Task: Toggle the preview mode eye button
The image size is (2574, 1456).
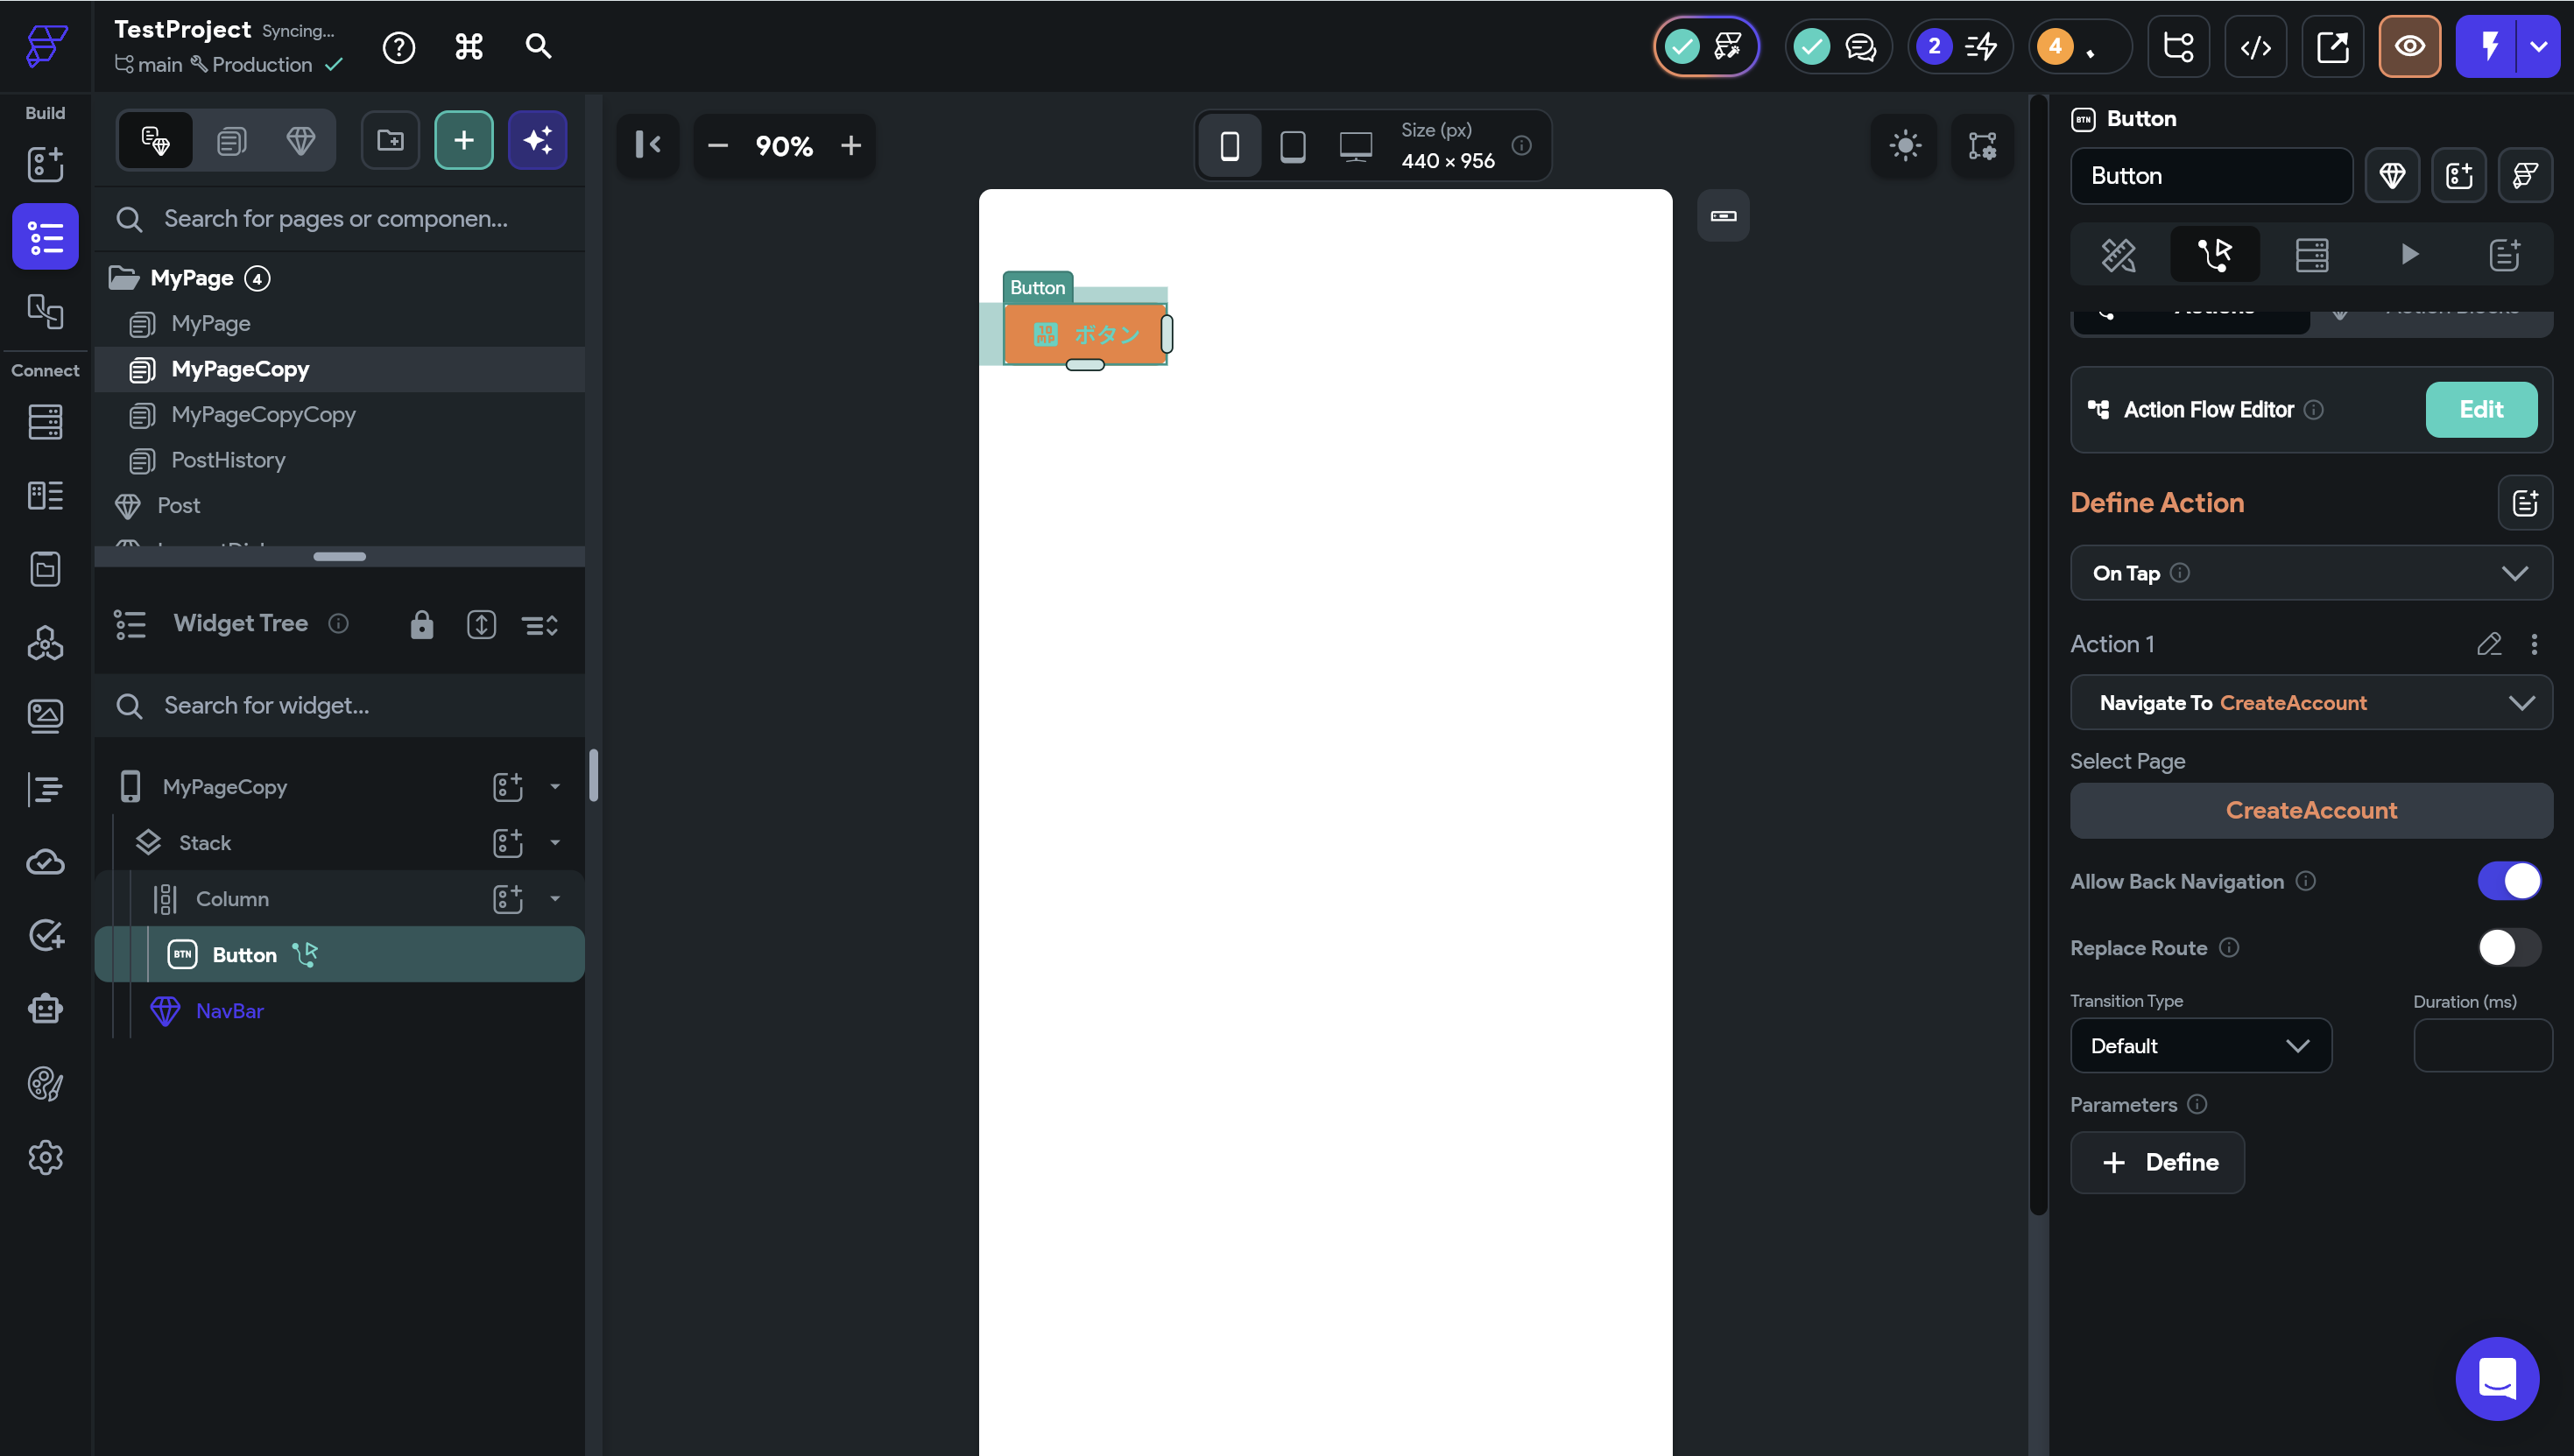Action: point(2409,47)
